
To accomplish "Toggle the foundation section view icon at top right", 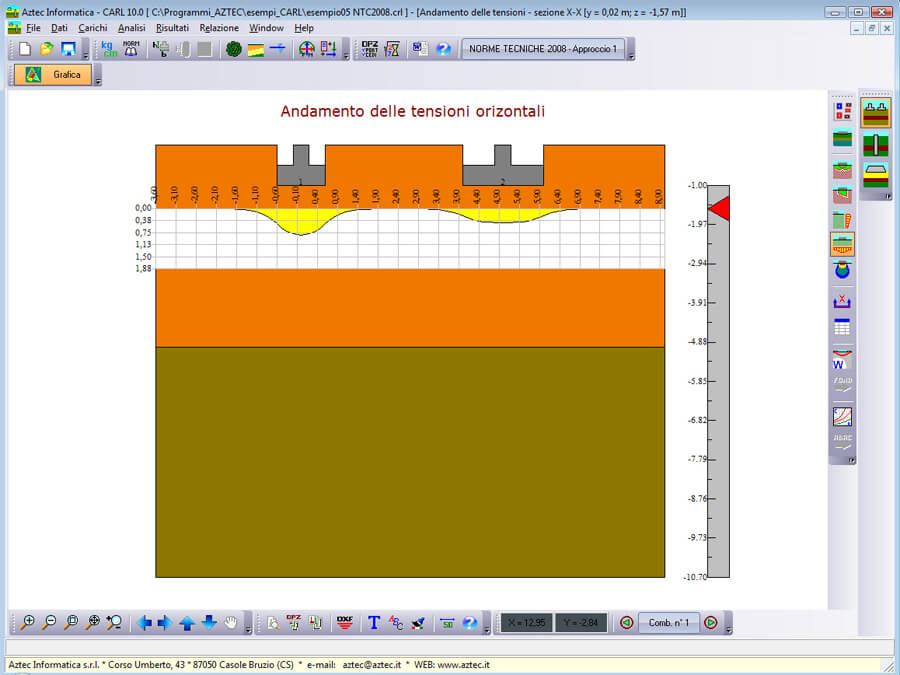I will coord(876,113).
